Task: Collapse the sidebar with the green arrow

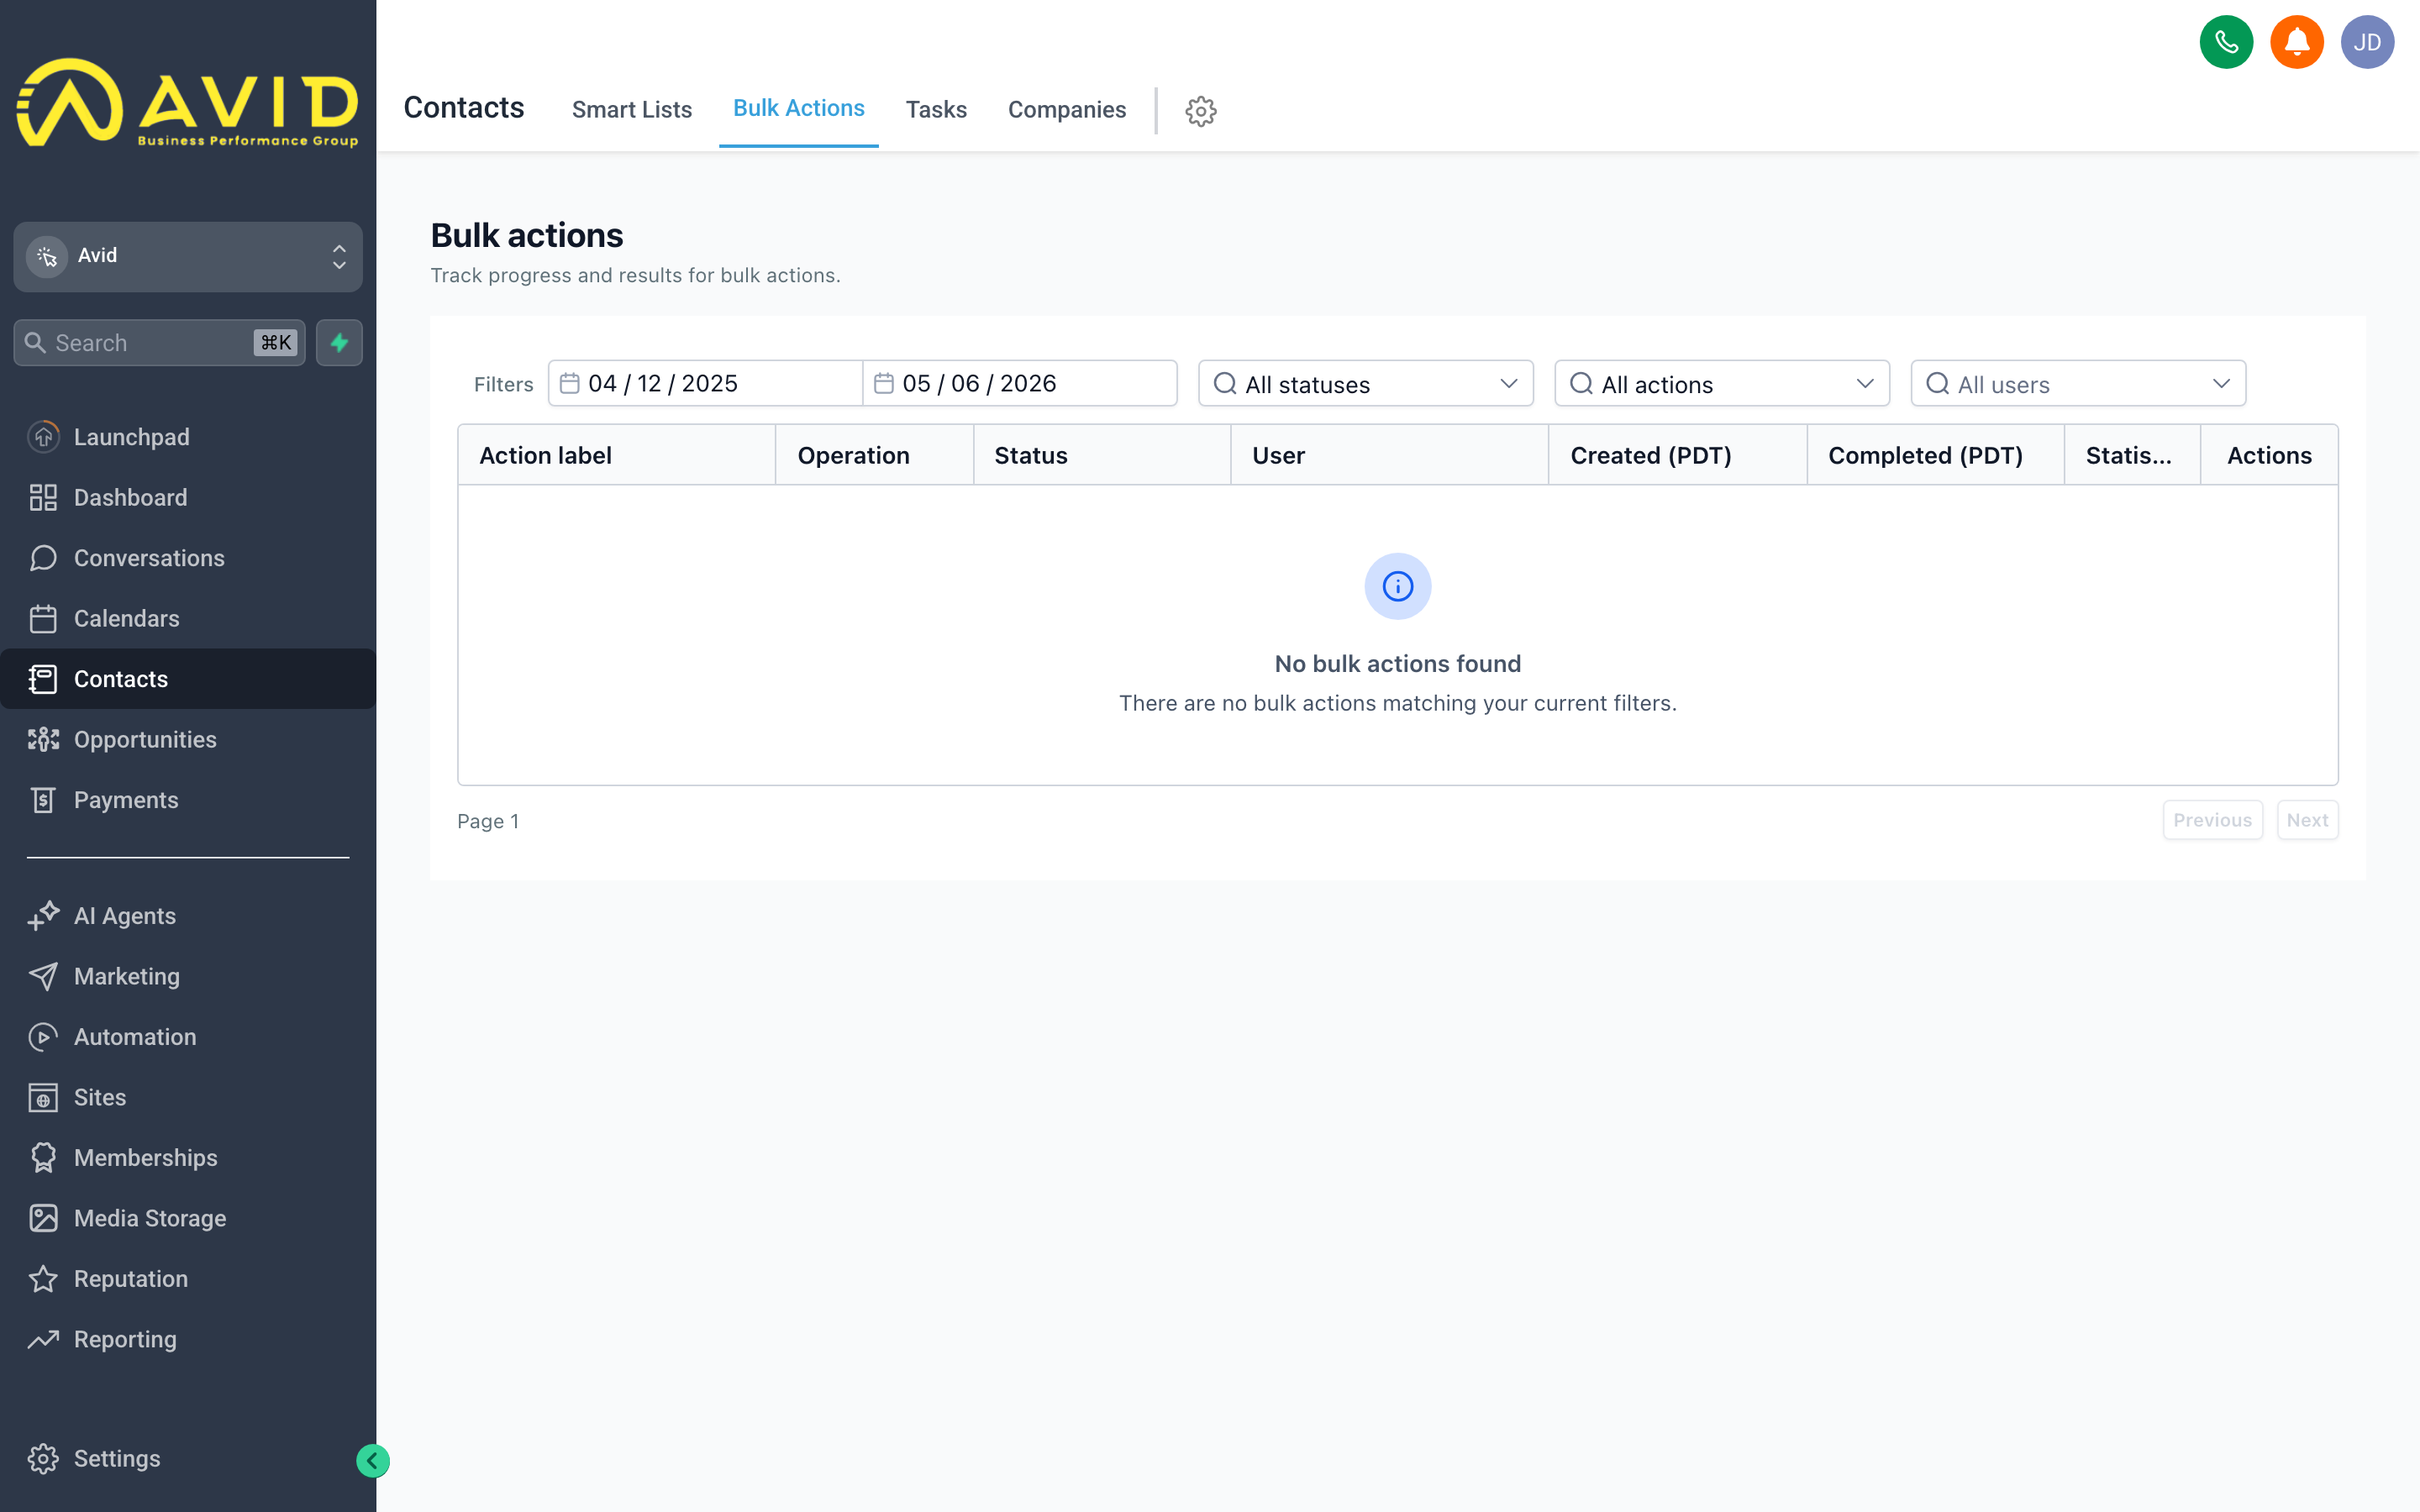Action: click(x=373, y=1461)
